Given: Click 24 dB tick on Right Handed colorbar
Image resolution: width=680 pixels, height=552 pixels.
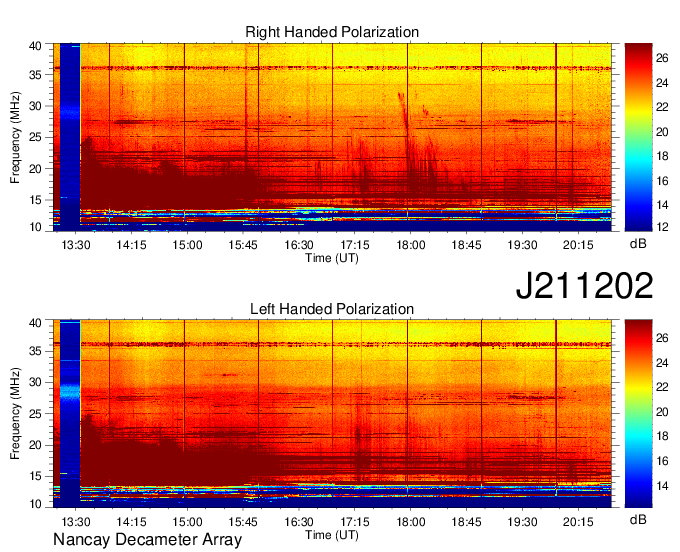Looking at the screenshot, I should coord(662,83).
